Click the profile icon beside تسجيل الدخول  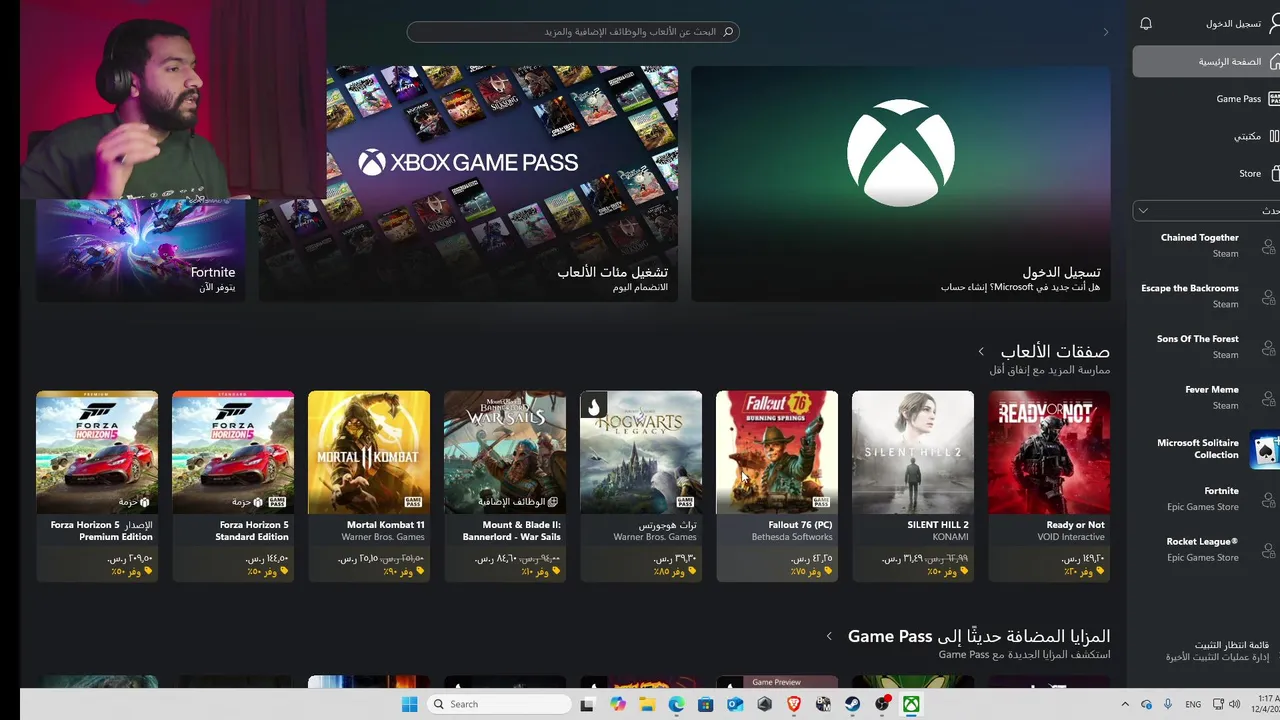click(1274, 24)
